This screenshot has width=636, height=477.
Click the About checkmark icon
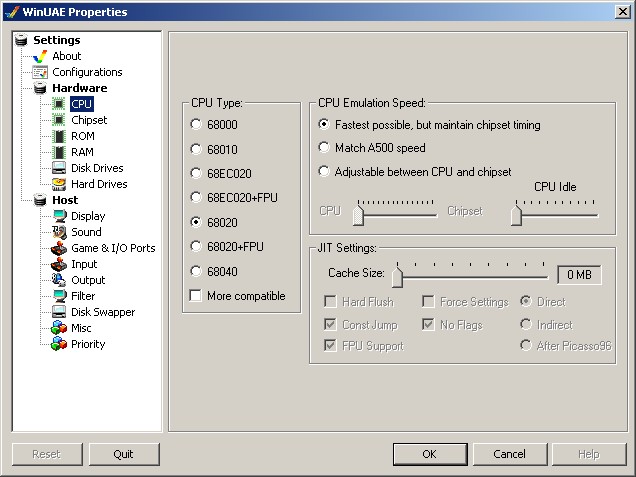coord(40,56)
